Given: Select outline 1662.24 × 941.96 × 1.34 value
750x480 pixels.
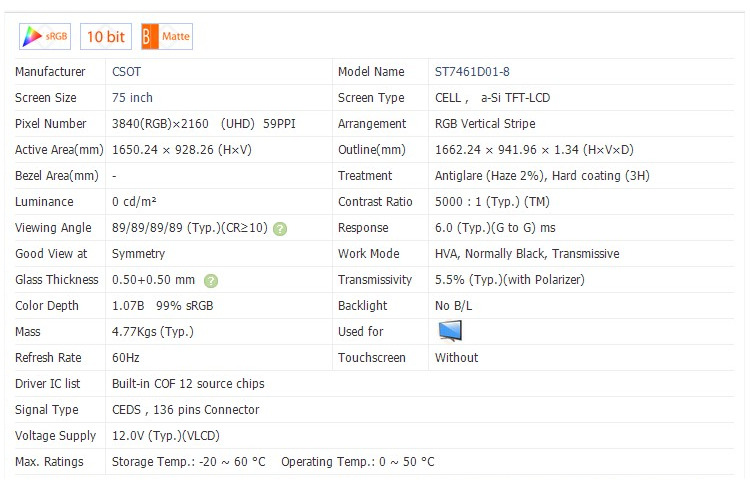Looking at the screenshot, I should [534, 150].
